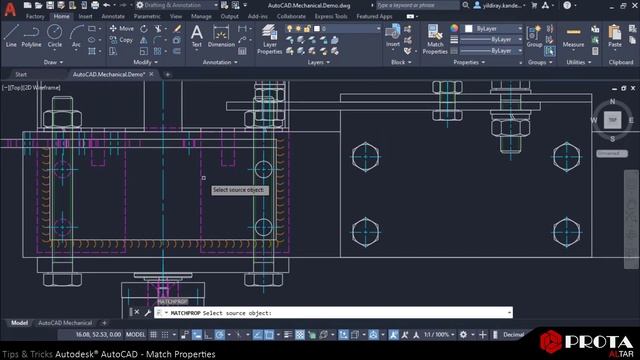The image size is (640, 360).
Task: Click the command line wrench icon
Action: click(147, 313)
